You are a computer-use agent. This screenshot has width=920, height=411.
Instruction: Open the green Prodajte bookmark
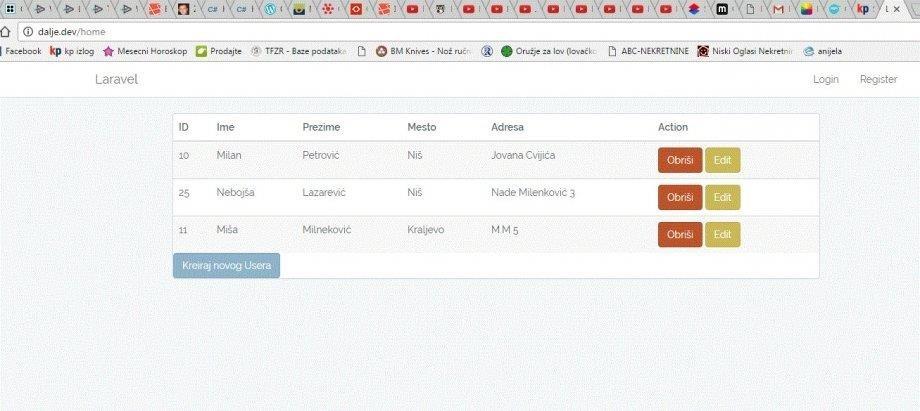(x=218, y=51)
